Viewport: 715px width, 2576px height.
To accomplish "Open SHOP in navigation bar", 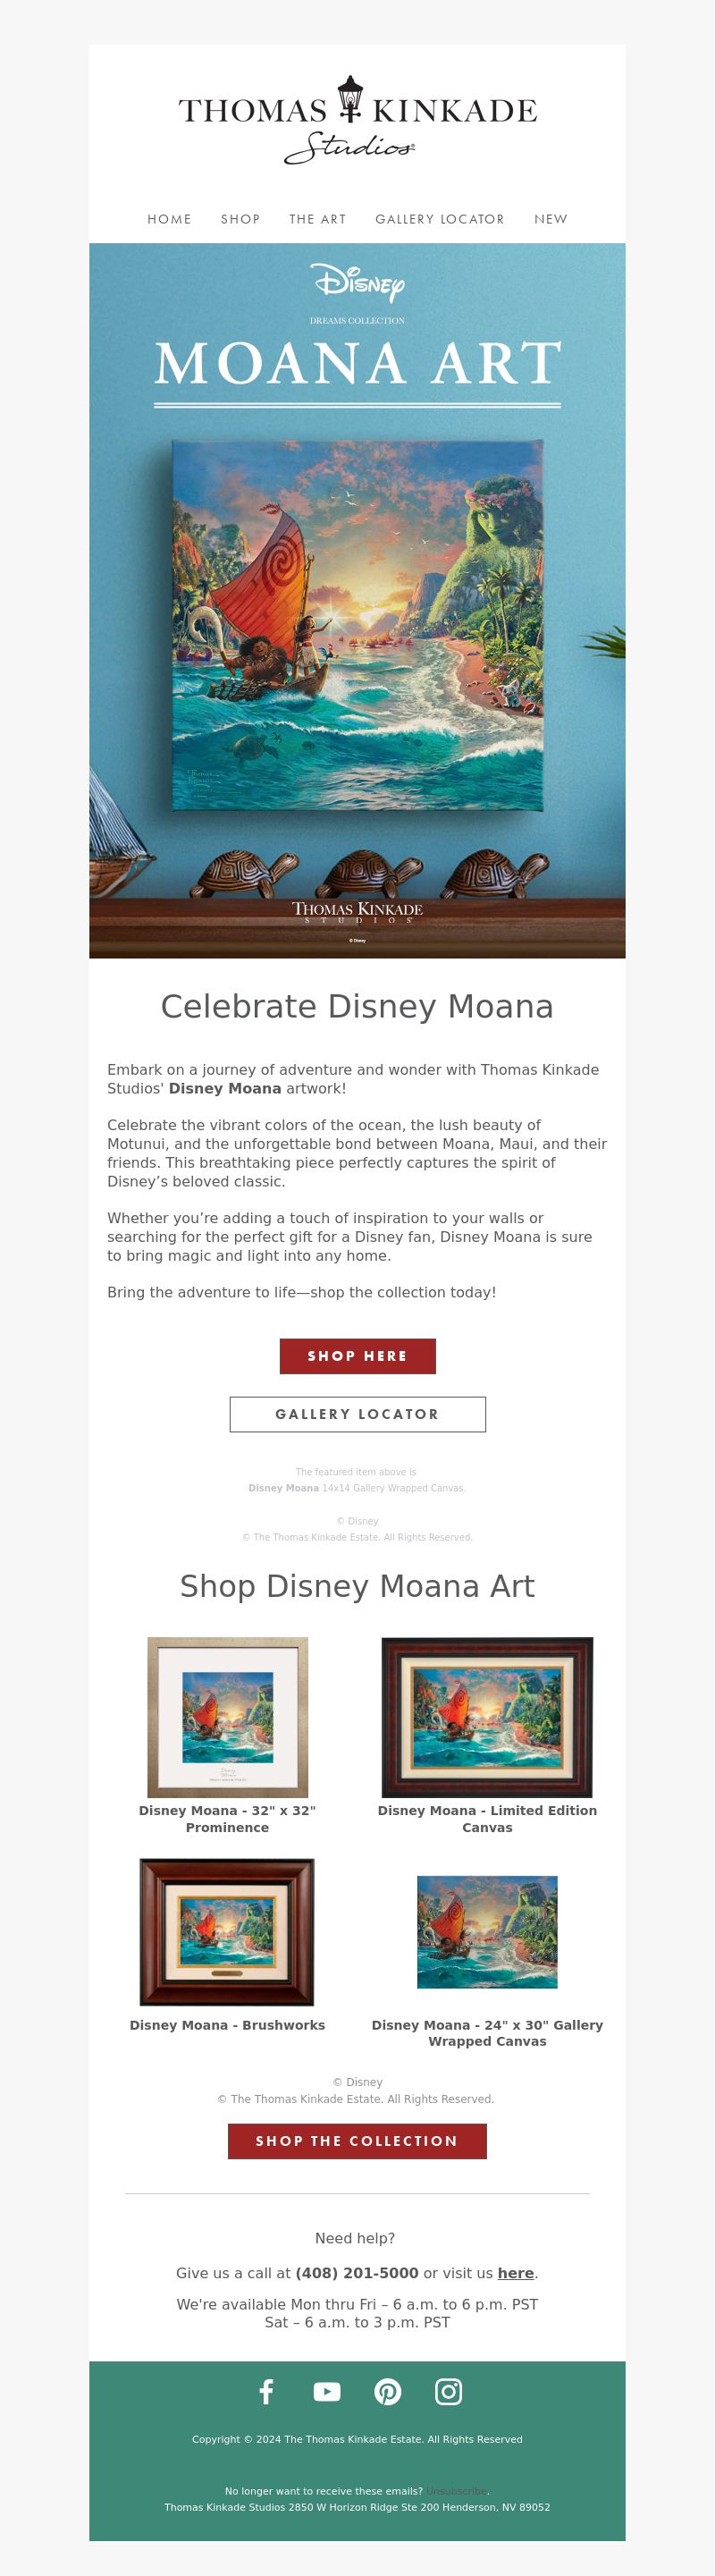I will pyautogui.click(x=240, y=219).
